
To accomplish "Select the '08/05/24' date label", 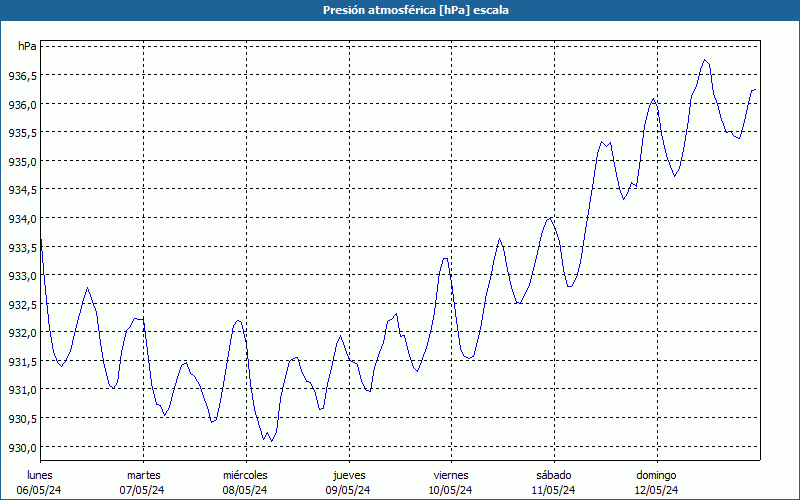I will pos(245,490).
